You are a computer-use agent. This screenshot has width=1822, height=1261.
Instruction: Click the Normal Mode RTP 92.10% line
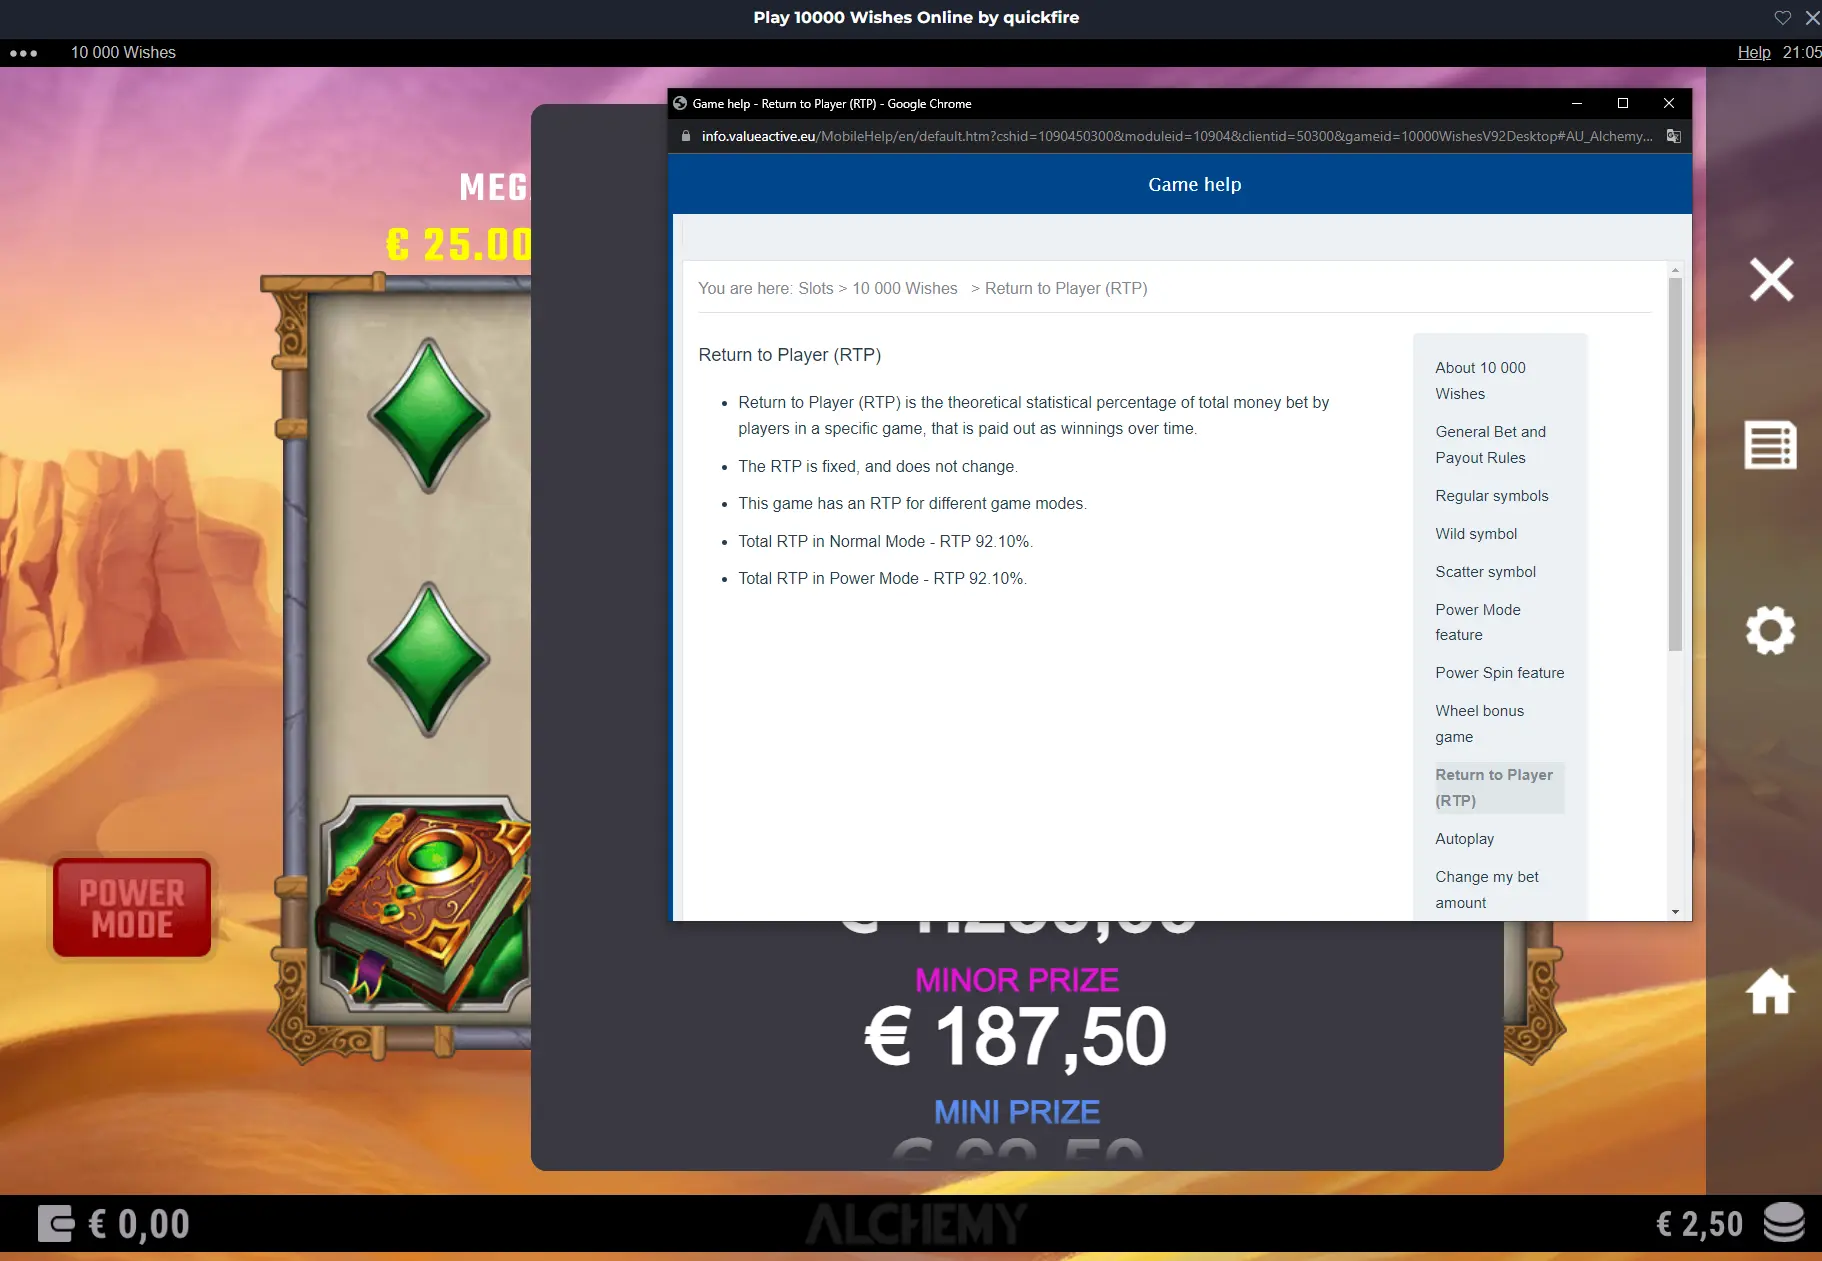[x=885, y=541]
